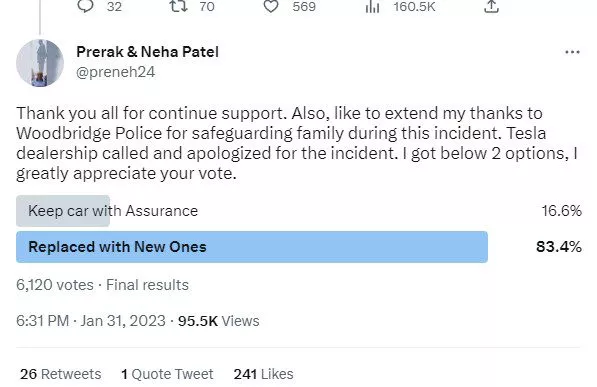The height and width of the screenshot is (387, 597).
Task: View the 95.5K Views count
Action: tap(219, 321)
